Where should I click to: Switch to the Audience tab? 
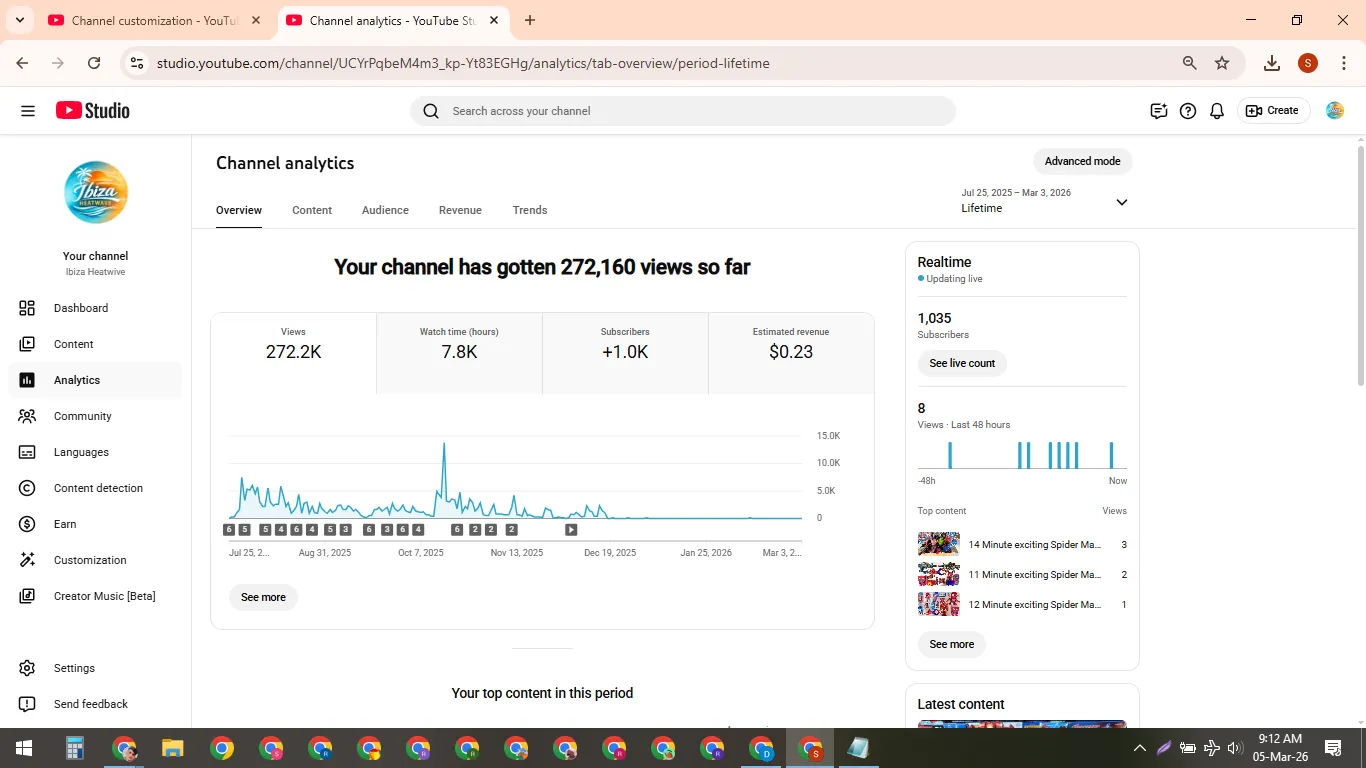[385, 210]
